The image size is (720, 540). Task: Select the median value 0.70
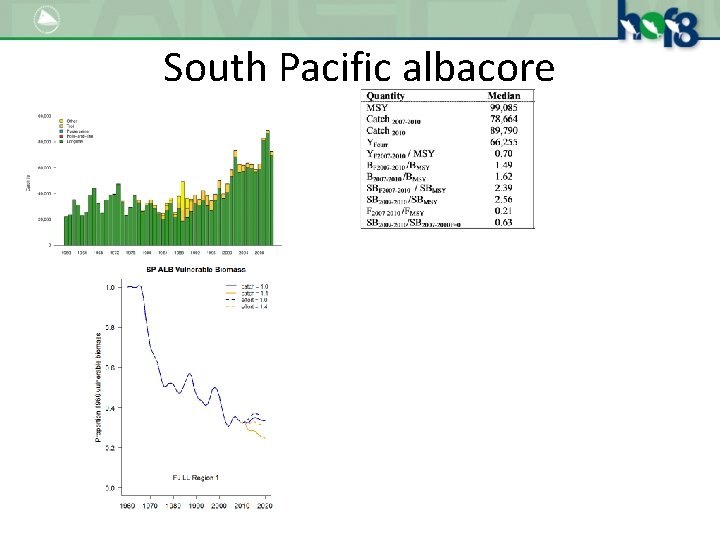[x=504, y=153]
